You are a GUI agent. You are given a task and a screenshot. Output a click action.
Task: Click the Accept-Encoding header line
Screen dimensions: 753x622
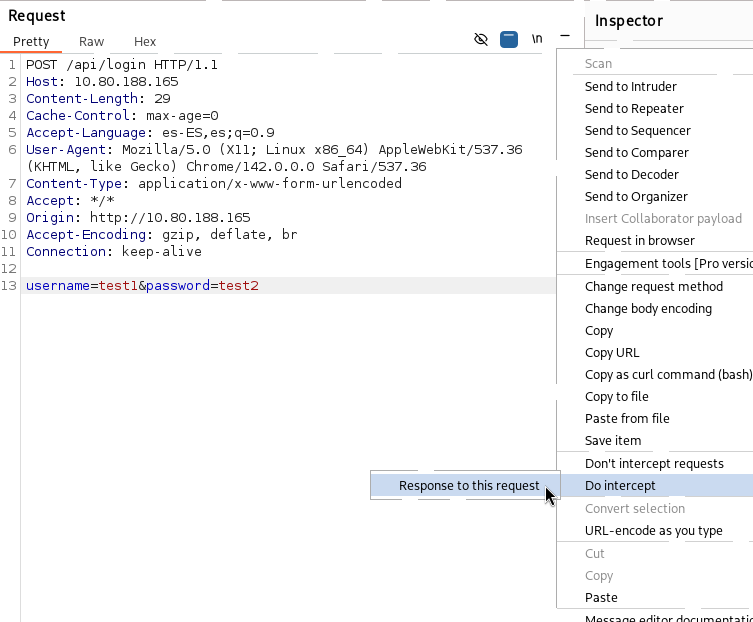point(161,235)
